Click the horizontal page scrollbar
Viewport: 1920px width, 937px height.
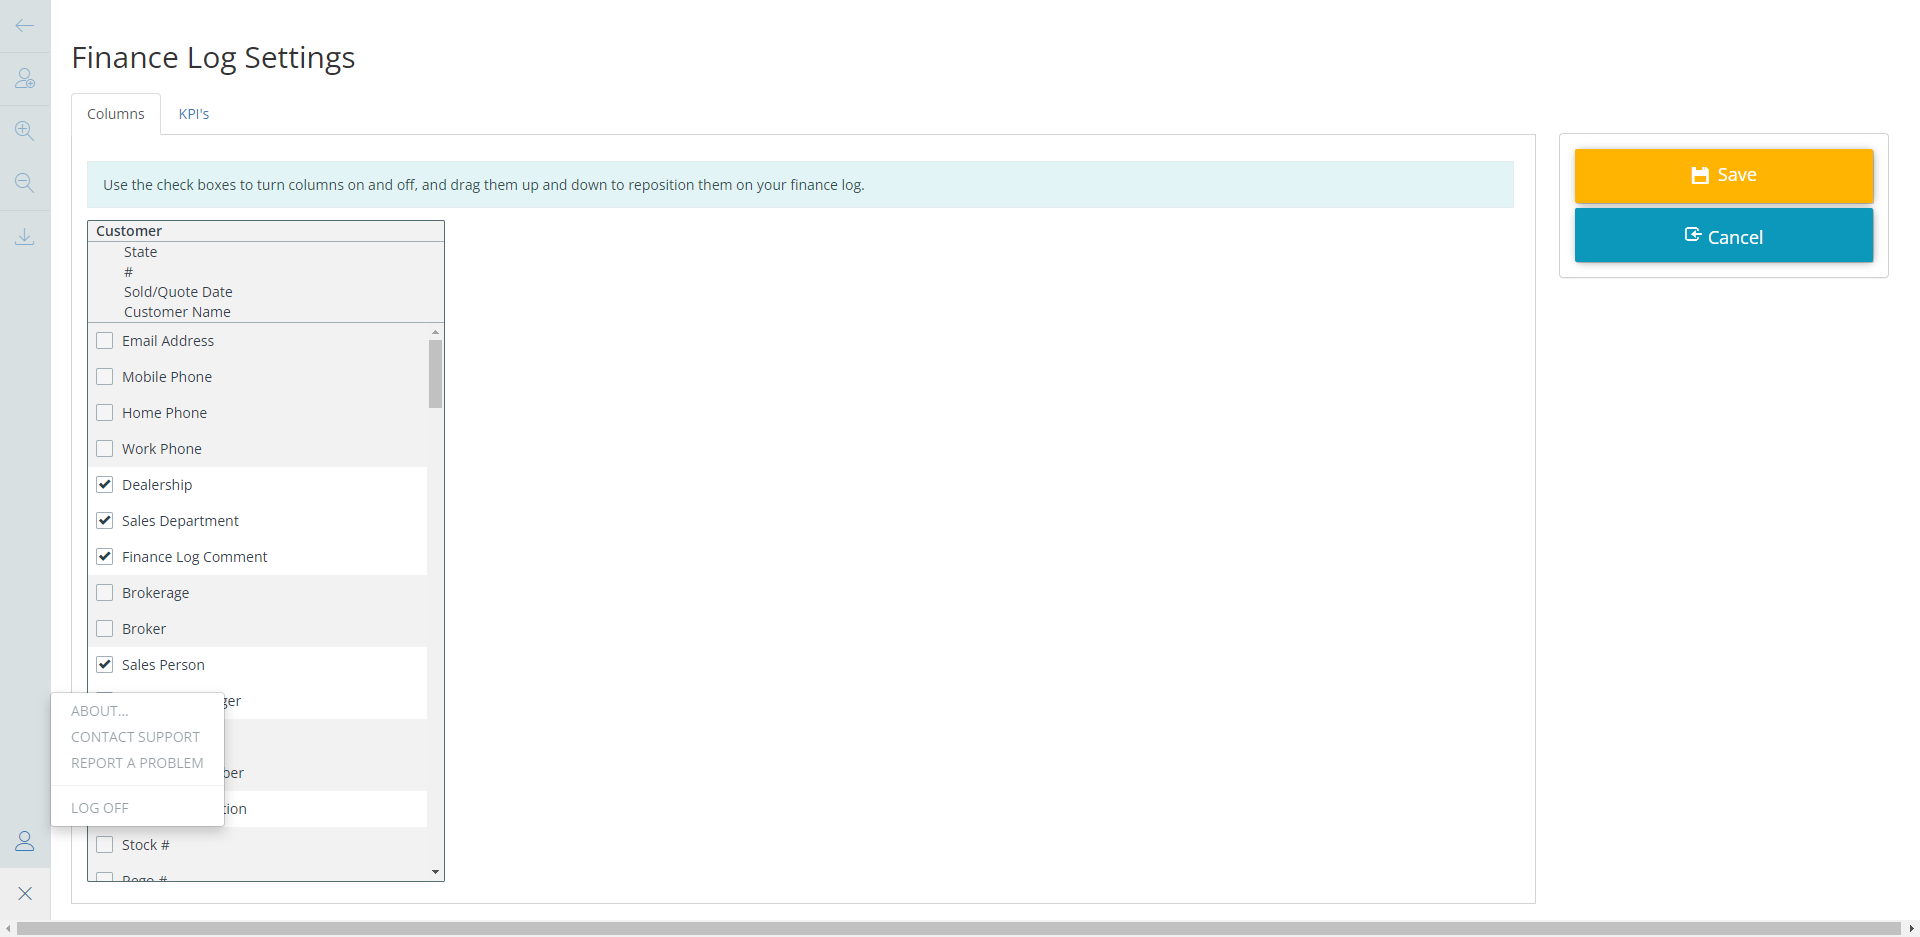tap(958, 929)
